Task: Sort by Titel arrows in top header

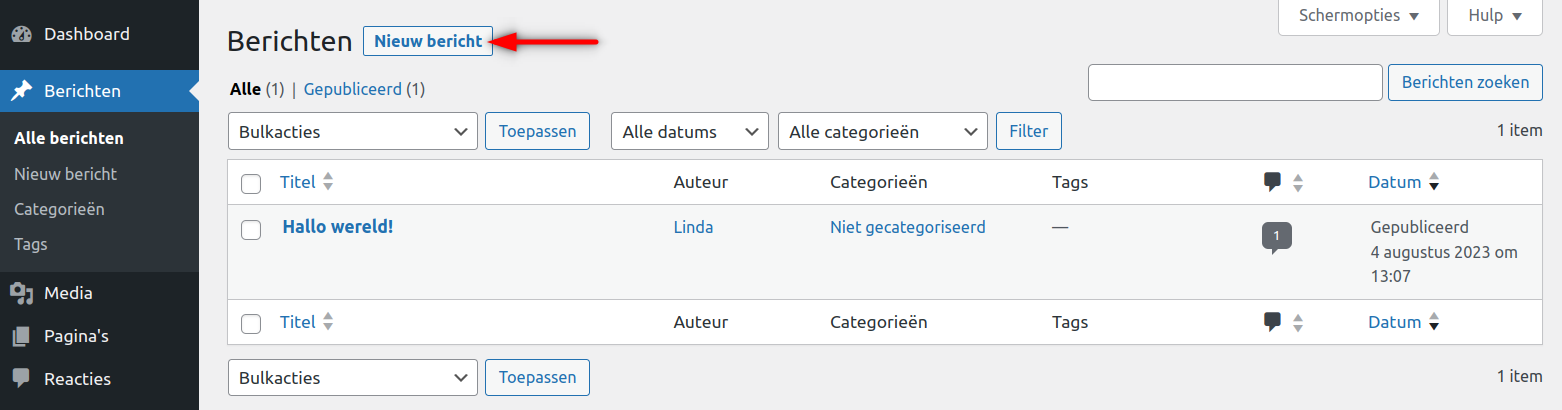Action: pos(328,183)
